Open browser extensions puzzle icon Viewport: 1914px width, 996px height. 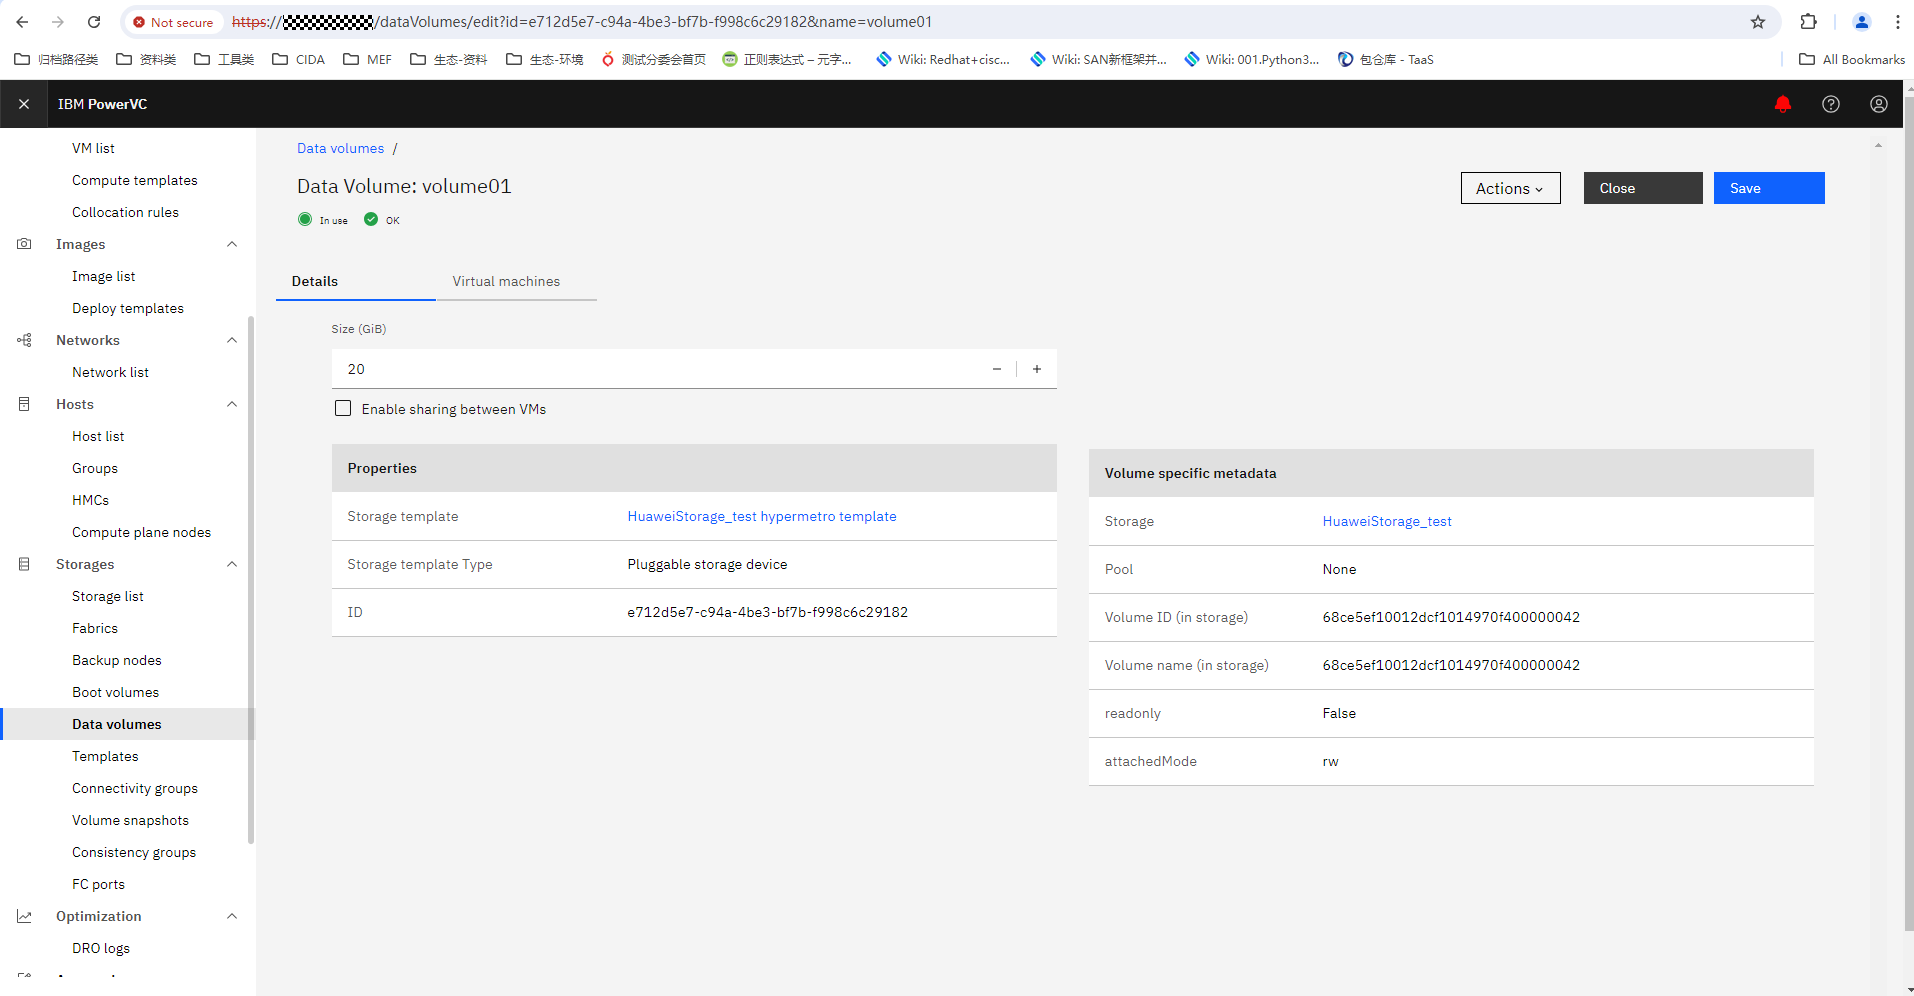[1809, 22]
